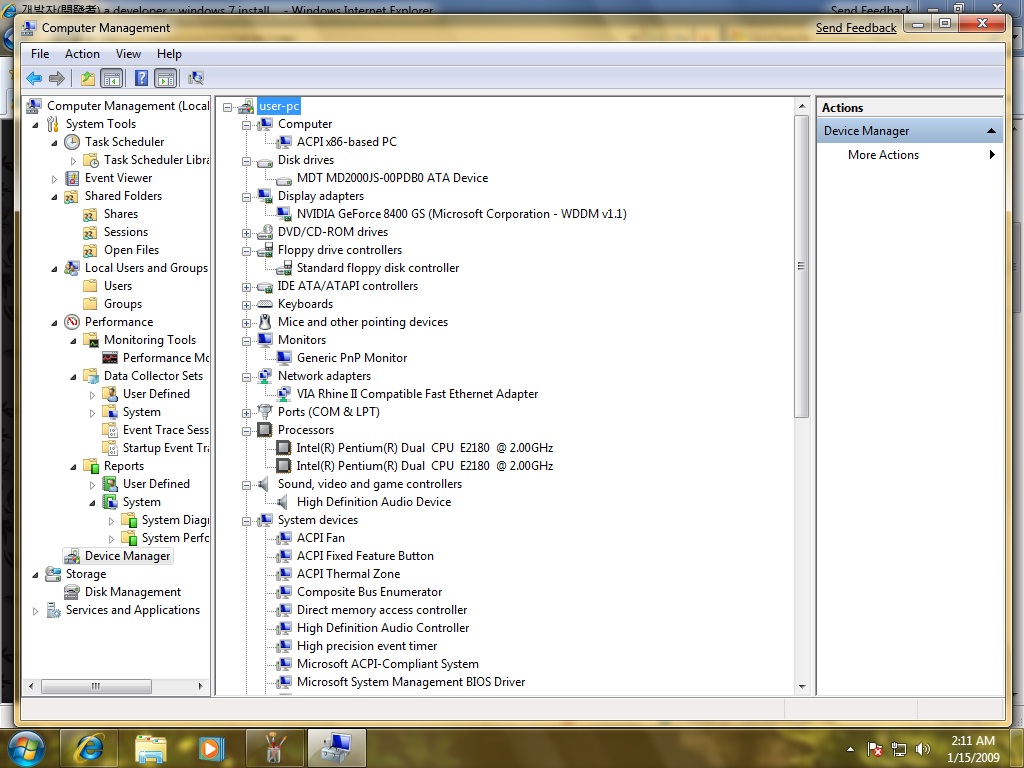Expand Mice and other pointing devices
The width and height of the screenshot is (1024, 768).
(246, 323)
